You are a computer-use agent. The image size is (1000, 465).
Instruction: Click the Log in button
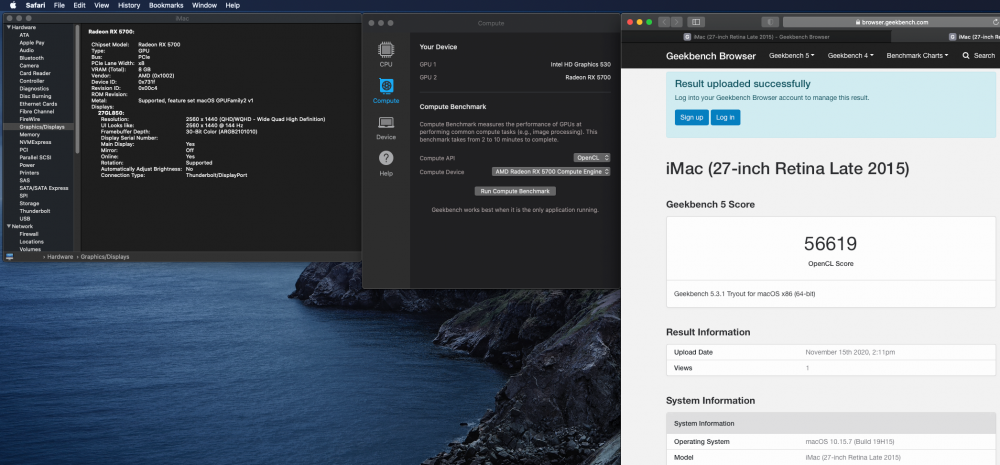725,117
